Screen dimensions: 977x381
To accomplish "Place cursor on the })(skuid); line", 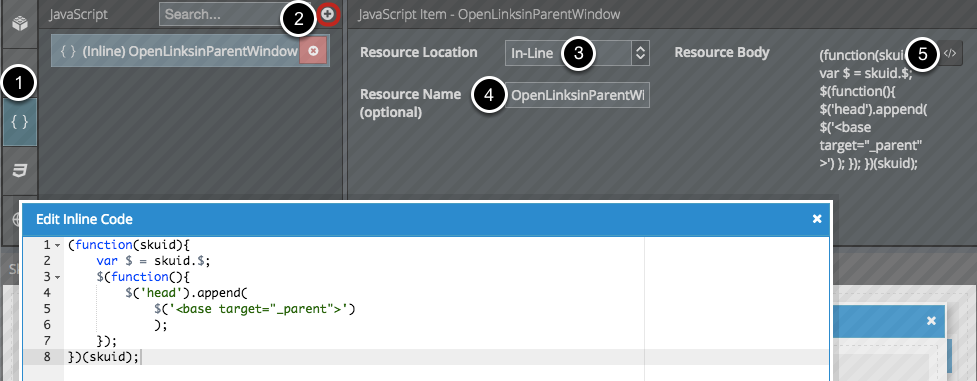I will click(x=105, y=357).
